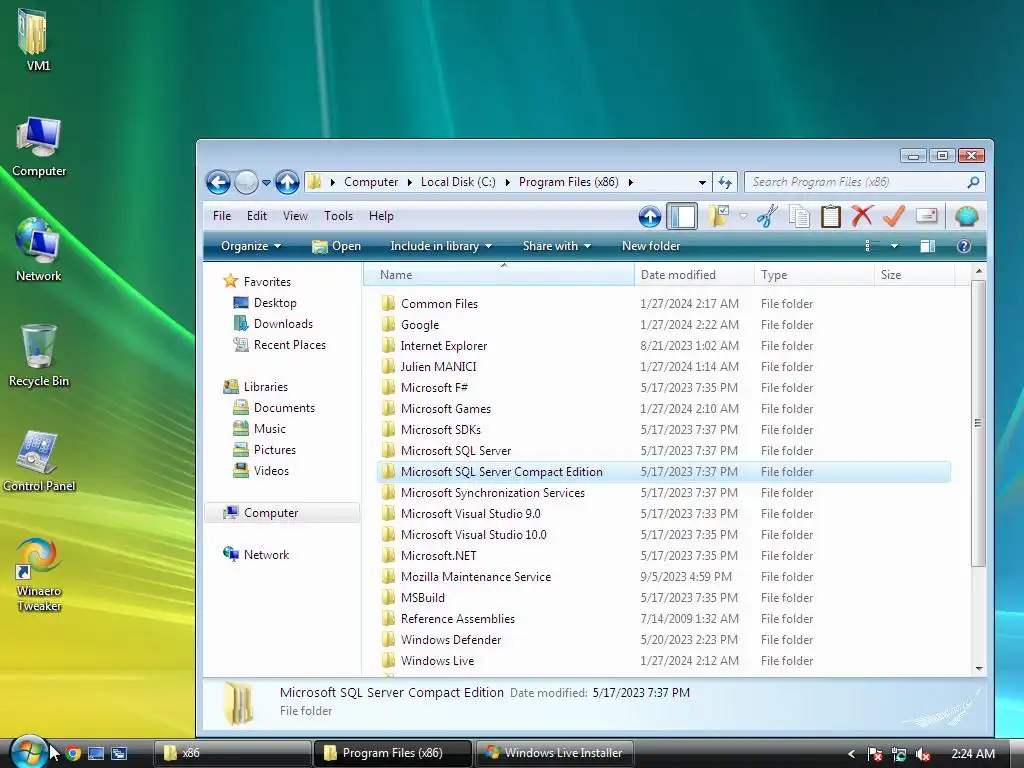Expand the arrow after Program Files (x86) breadcrumb
The width and height of the screenshot is (1024, 768).
[631, 182]
